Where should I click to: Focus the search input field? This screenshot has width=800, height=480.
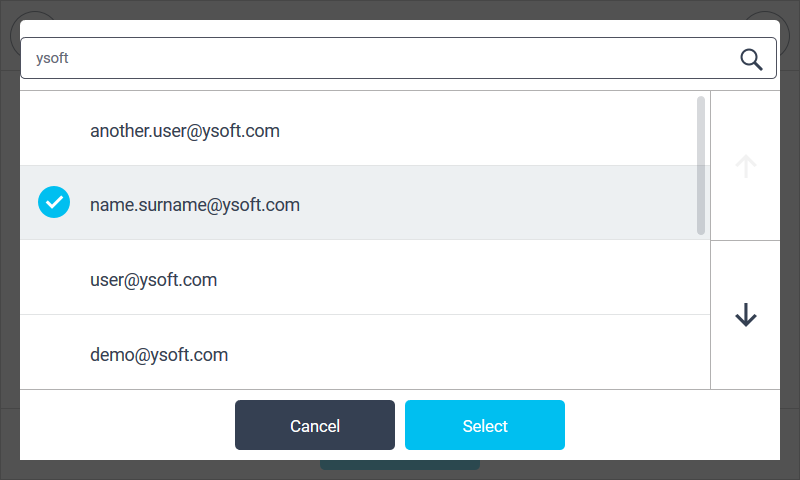380,58
